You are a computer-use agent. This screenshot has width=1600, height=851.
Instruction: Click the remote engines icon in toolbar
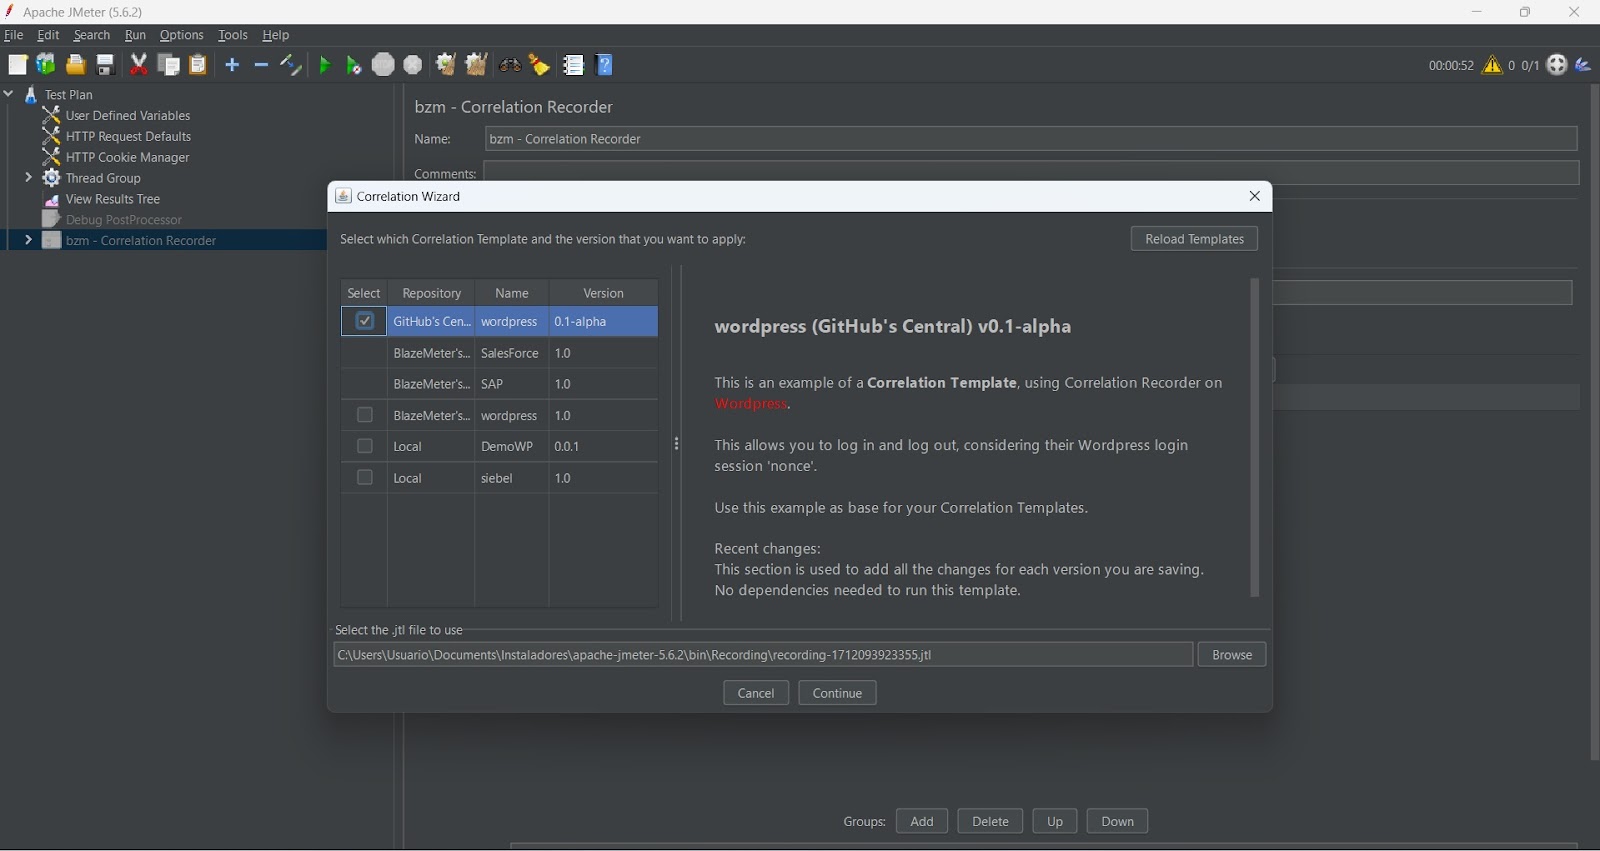click(1557, 65)
